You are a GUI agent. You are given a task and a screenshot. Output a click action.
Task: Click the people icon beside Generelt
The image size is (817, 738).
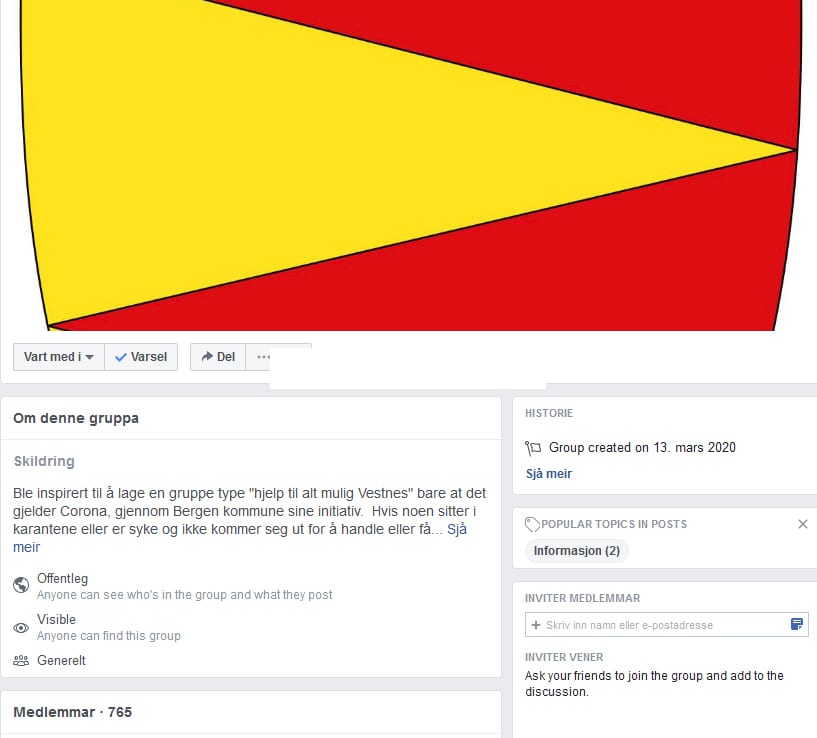pyautogui.click(x=21, y=661)
